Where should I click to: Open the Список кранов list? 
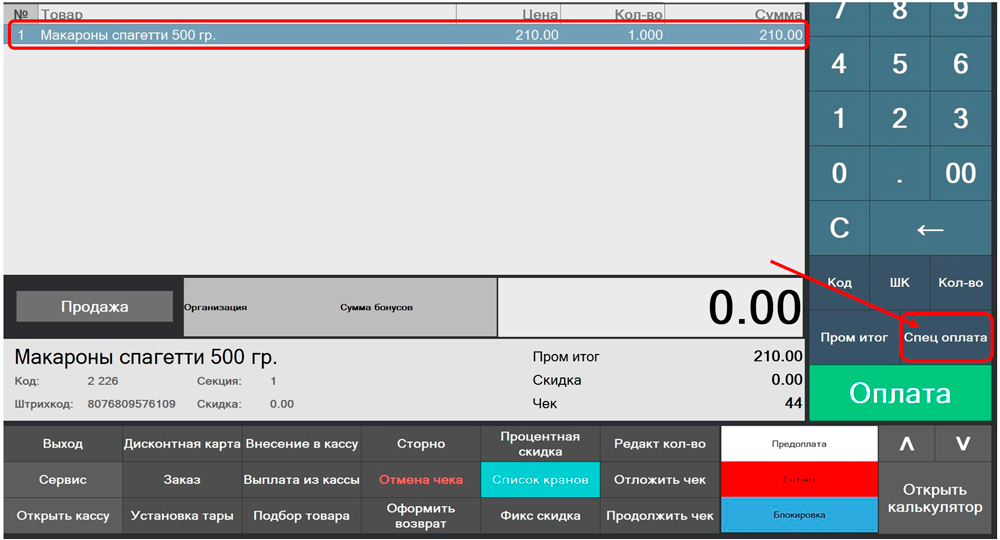(540, 480)
